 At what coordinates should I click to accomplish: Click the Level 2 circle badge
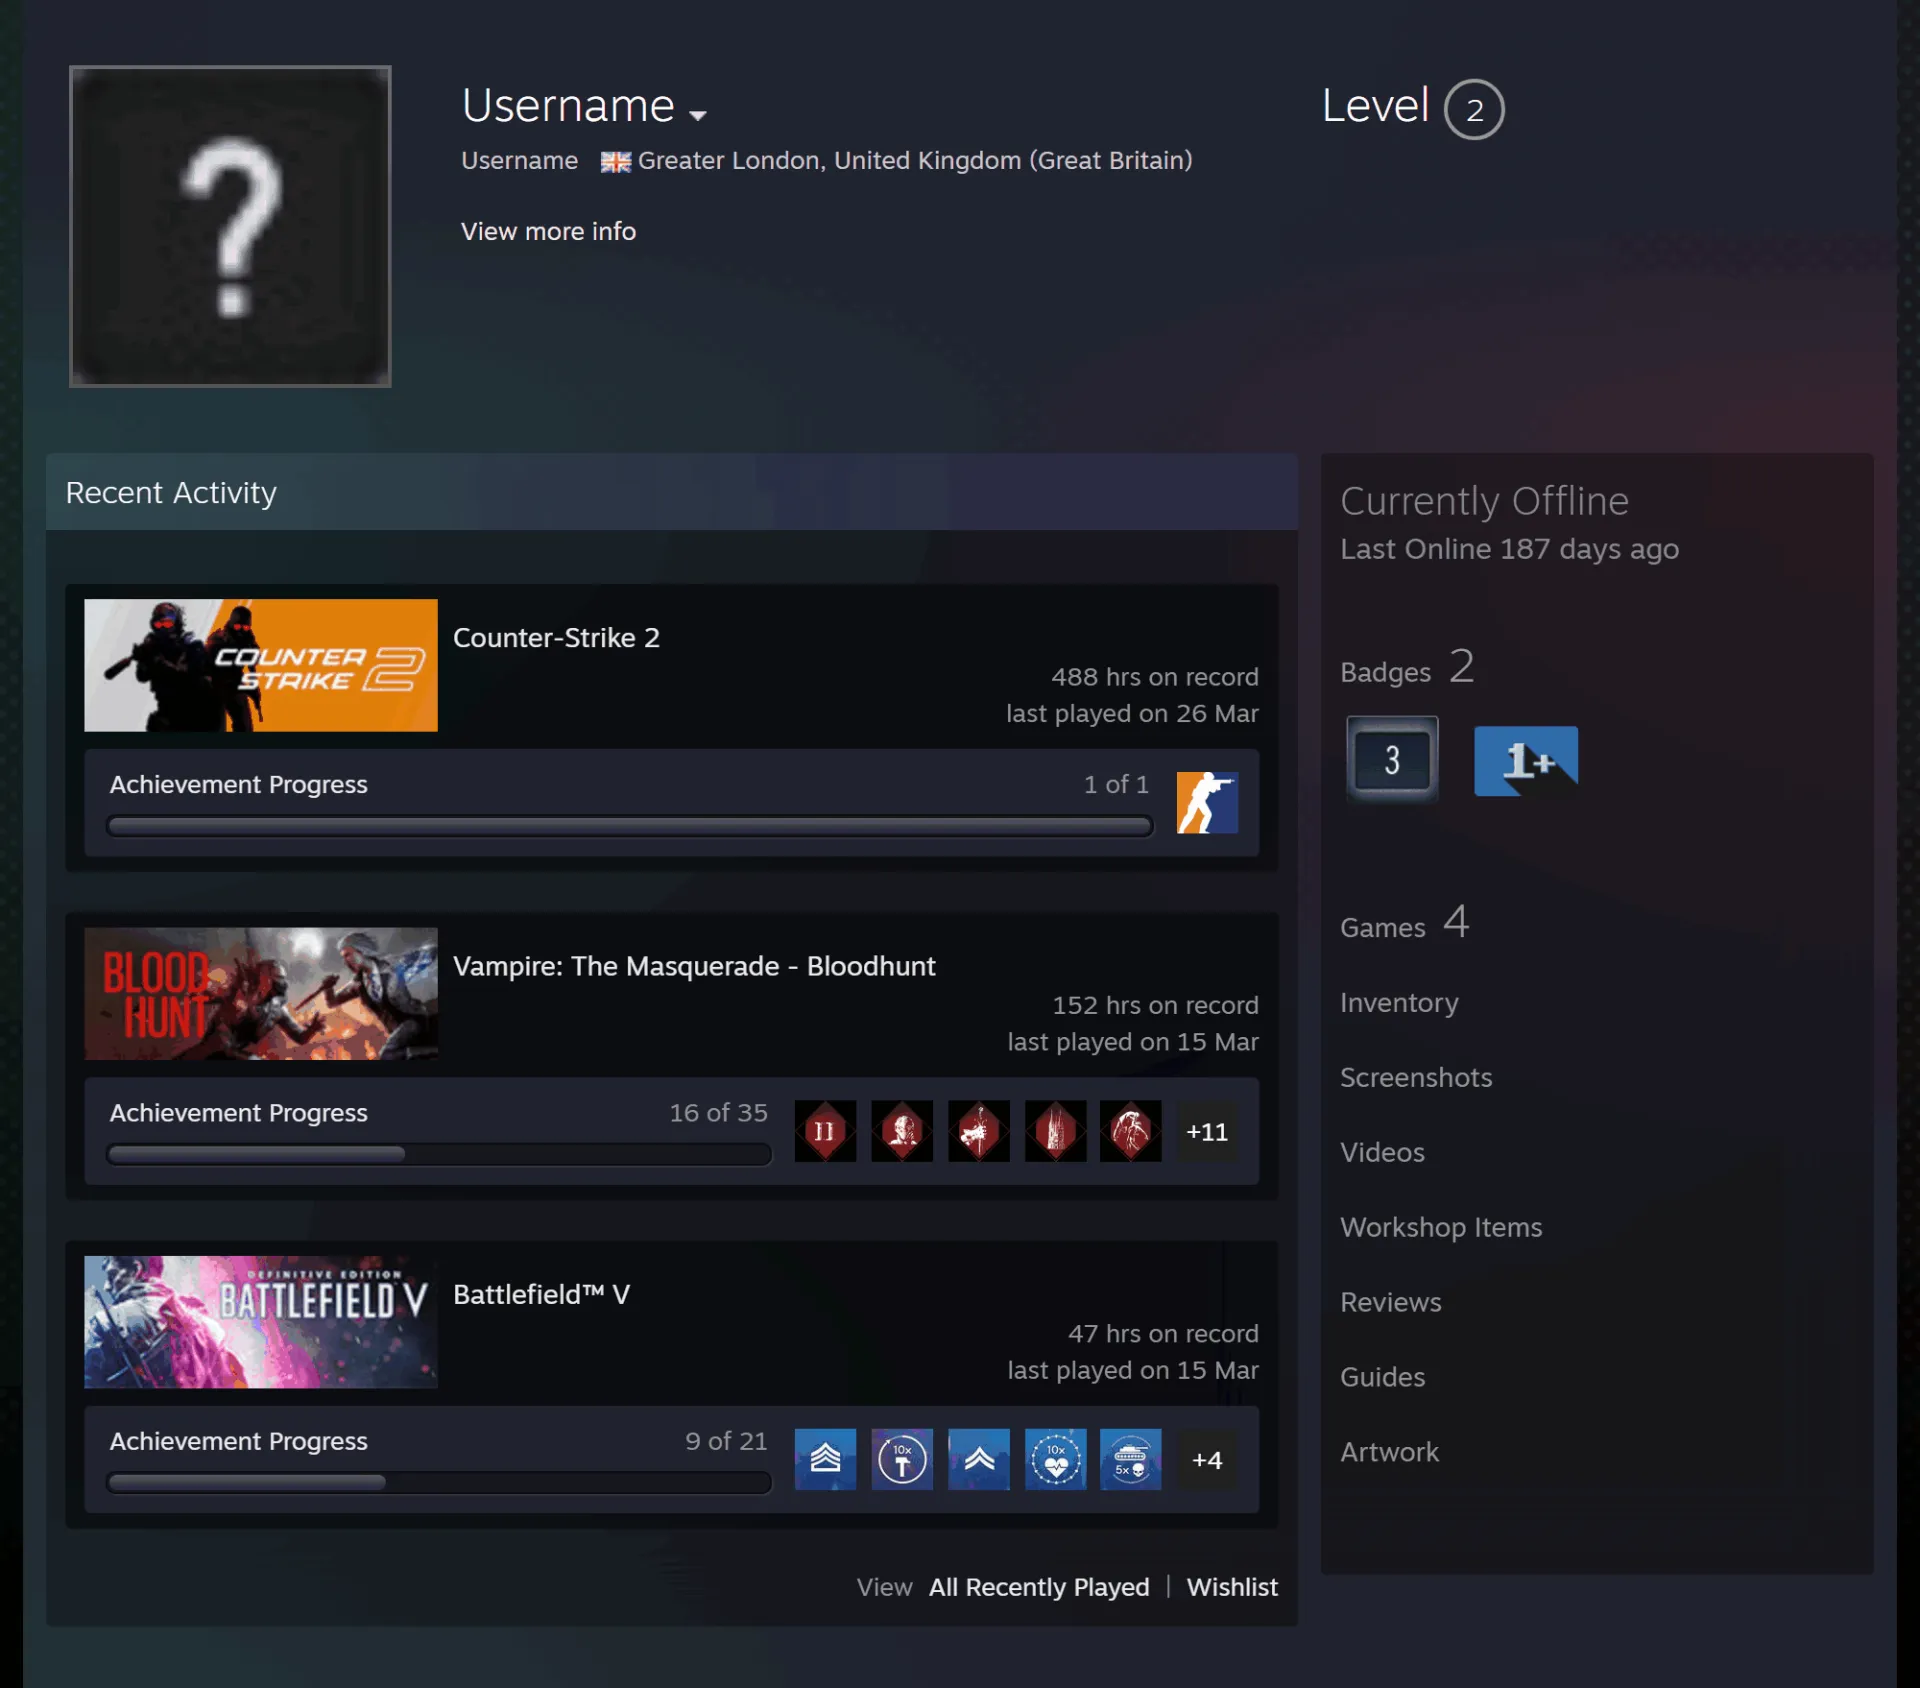point(1474,109)
